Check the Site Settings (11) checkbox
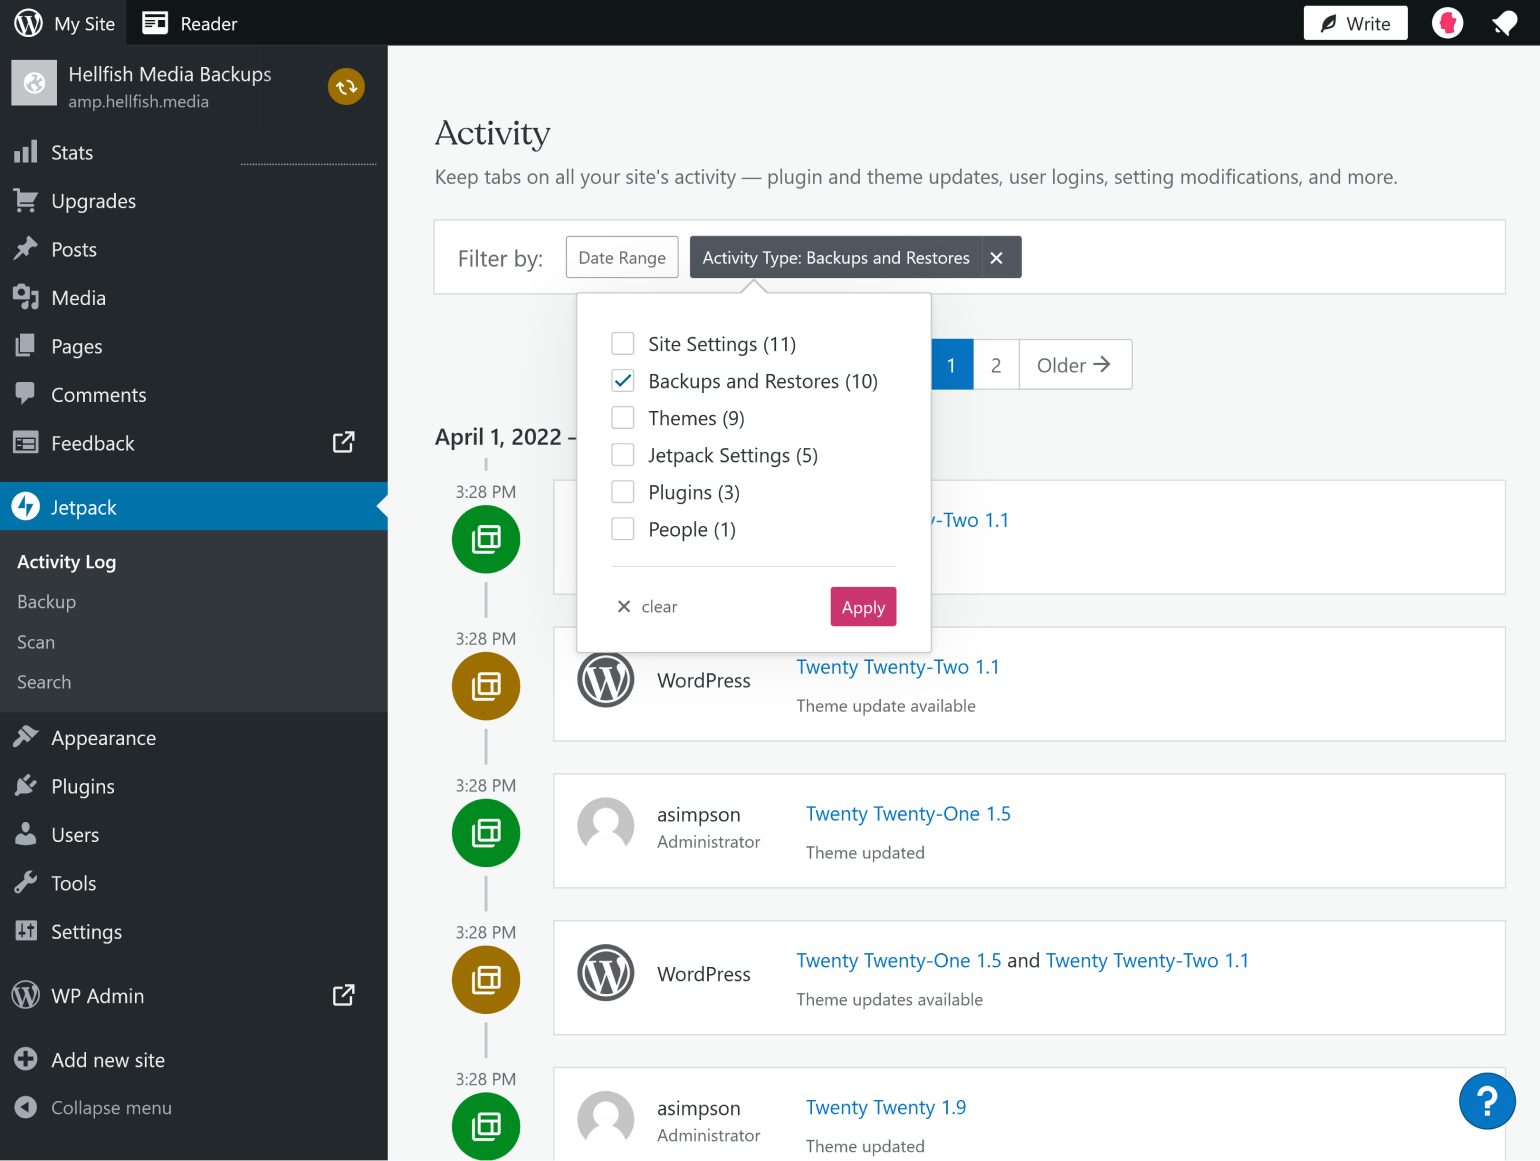 click(x=623, y=344)
